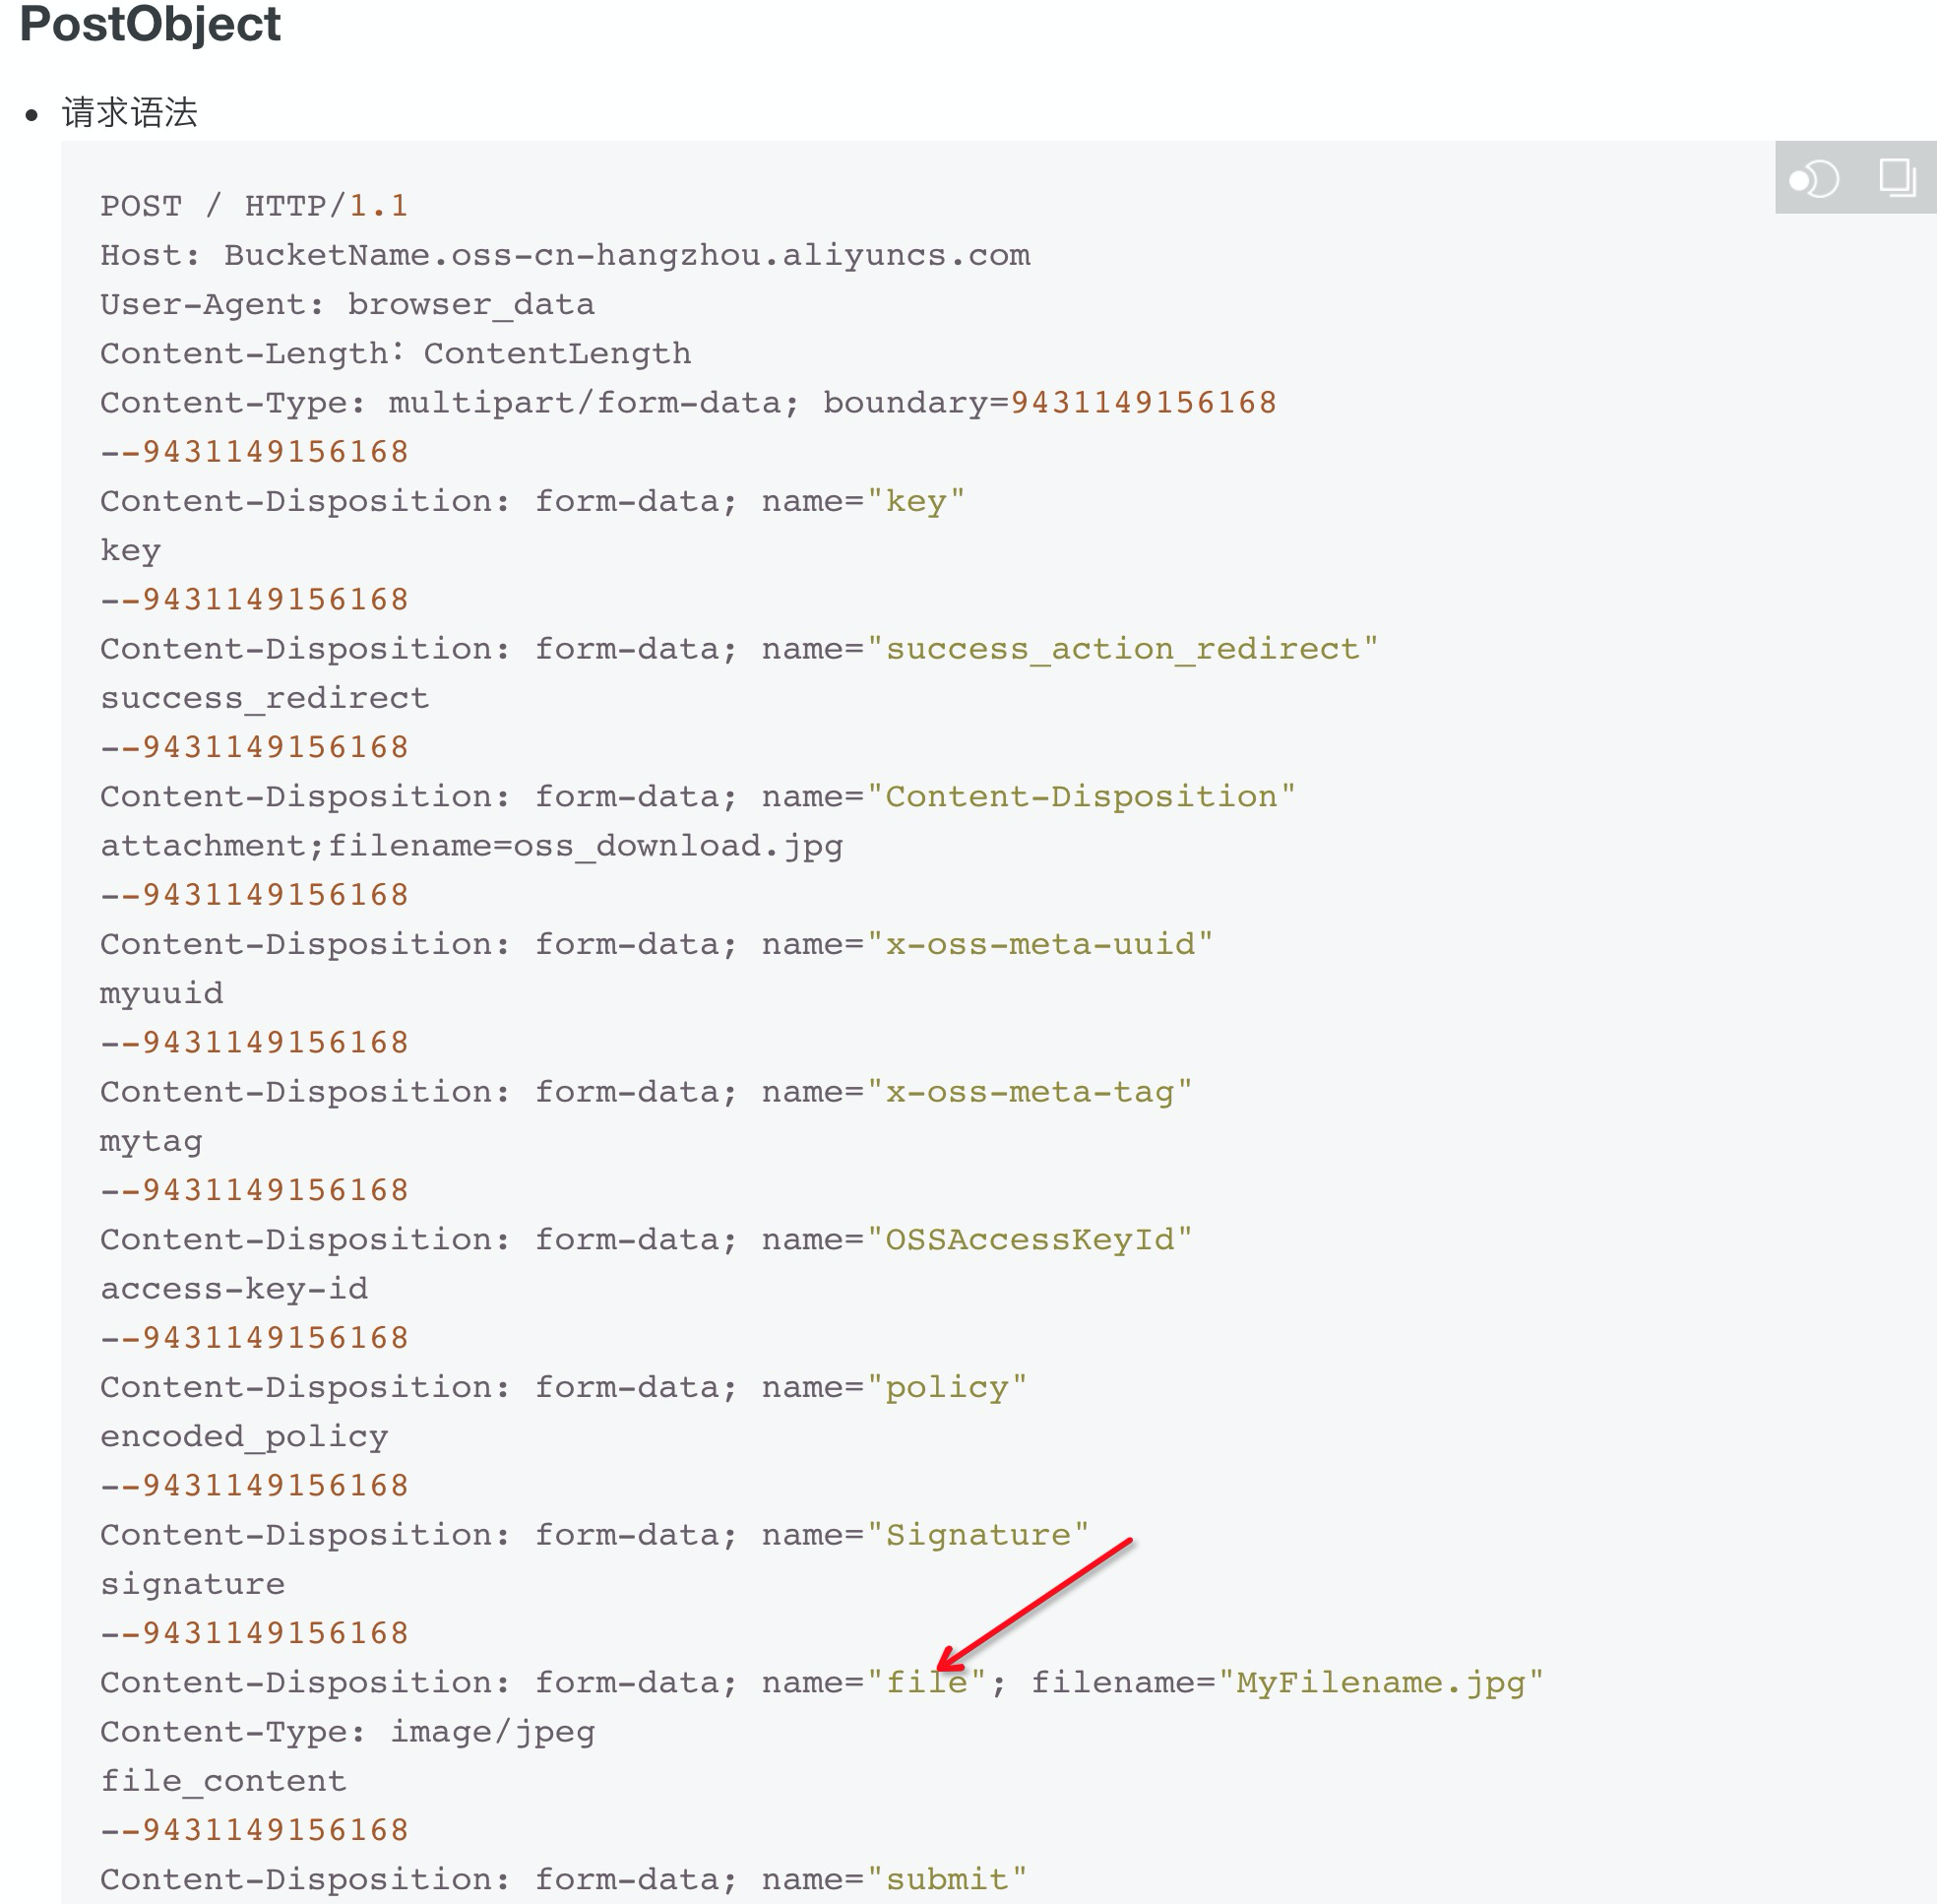Image resolution: width=1937 pixels, height=1904 pixels.
Task: Click the encoded_policy value line
Action: point(244,1436)
